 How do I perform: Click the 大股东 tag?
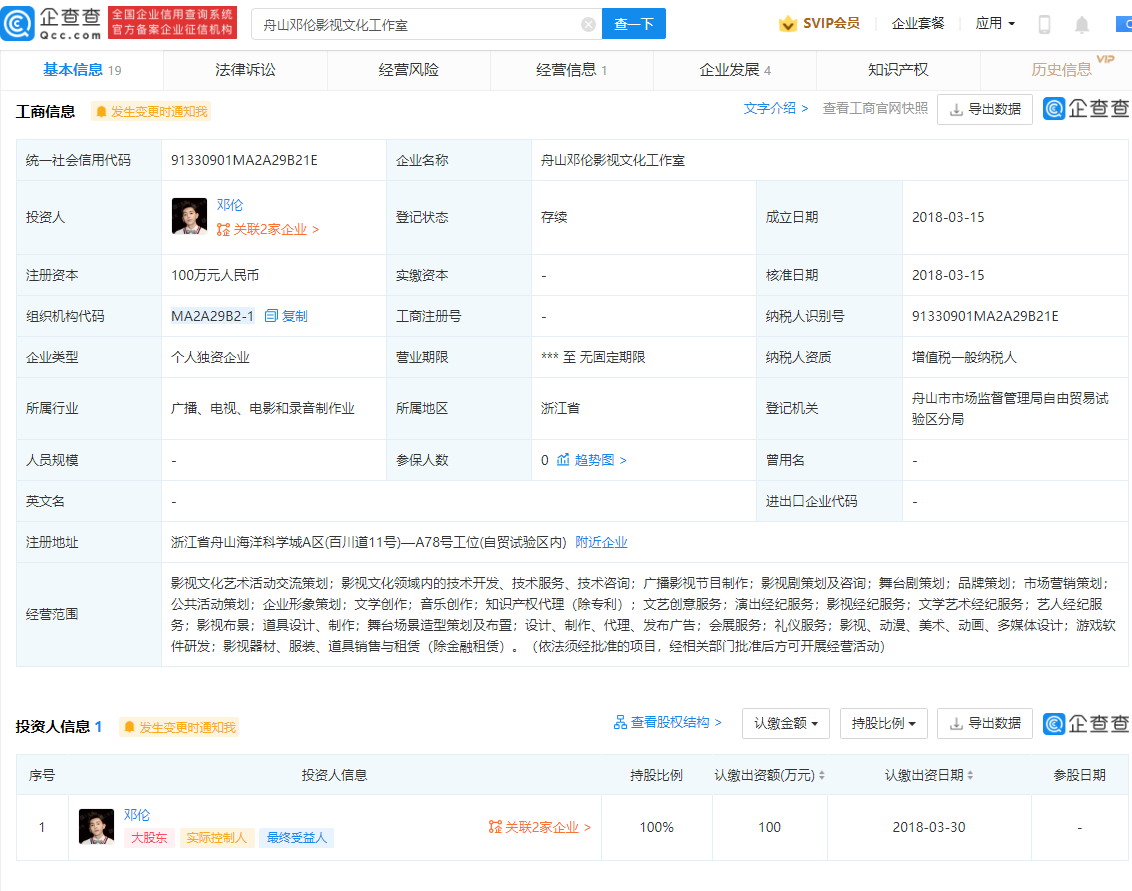click(149, 838)
